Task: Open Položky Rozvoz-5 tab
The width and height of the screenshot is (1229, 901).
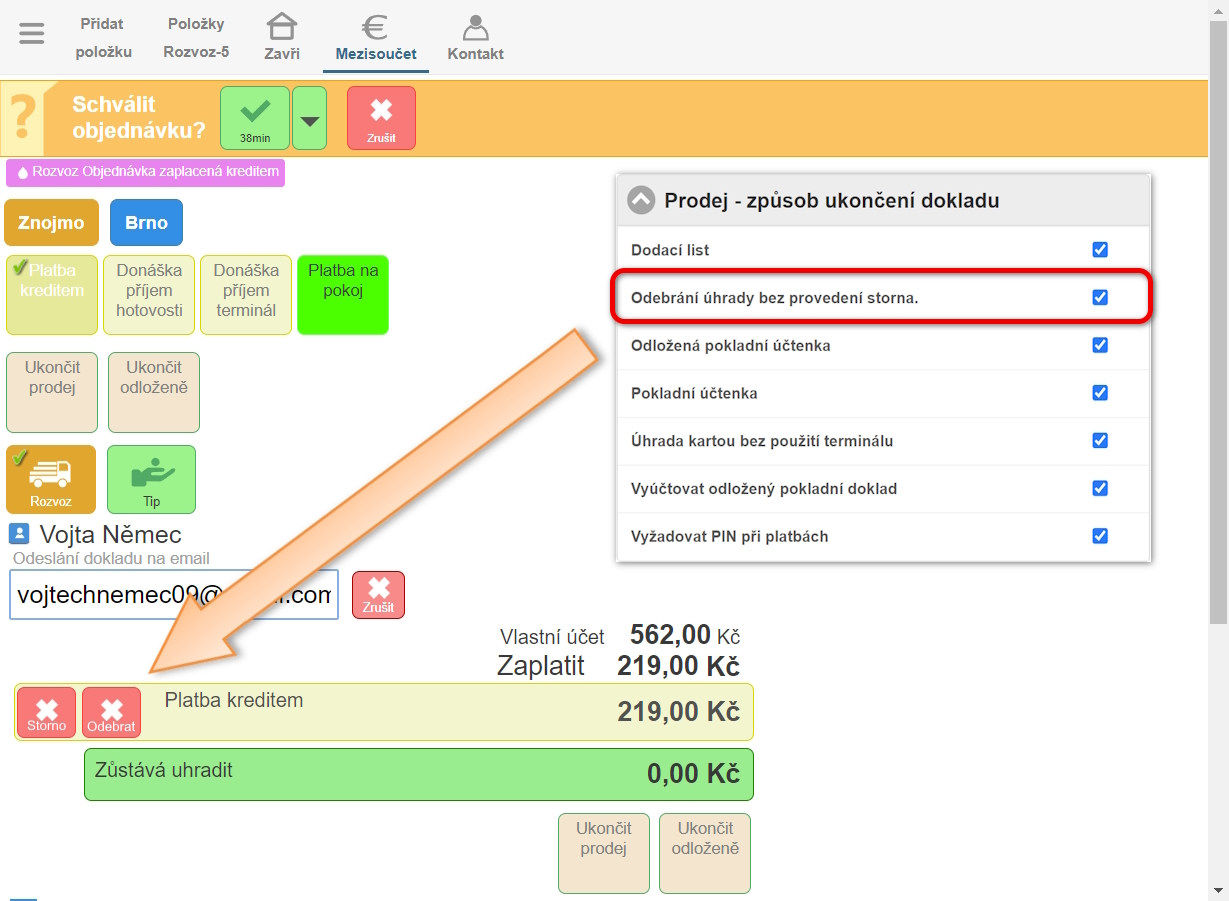Action: click(196, 37)
